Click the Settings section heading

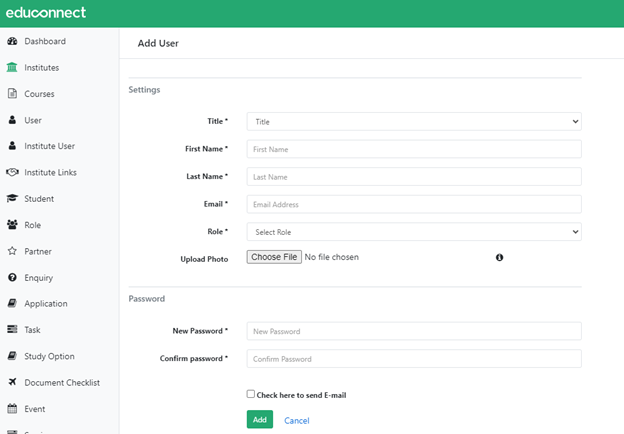144,90
